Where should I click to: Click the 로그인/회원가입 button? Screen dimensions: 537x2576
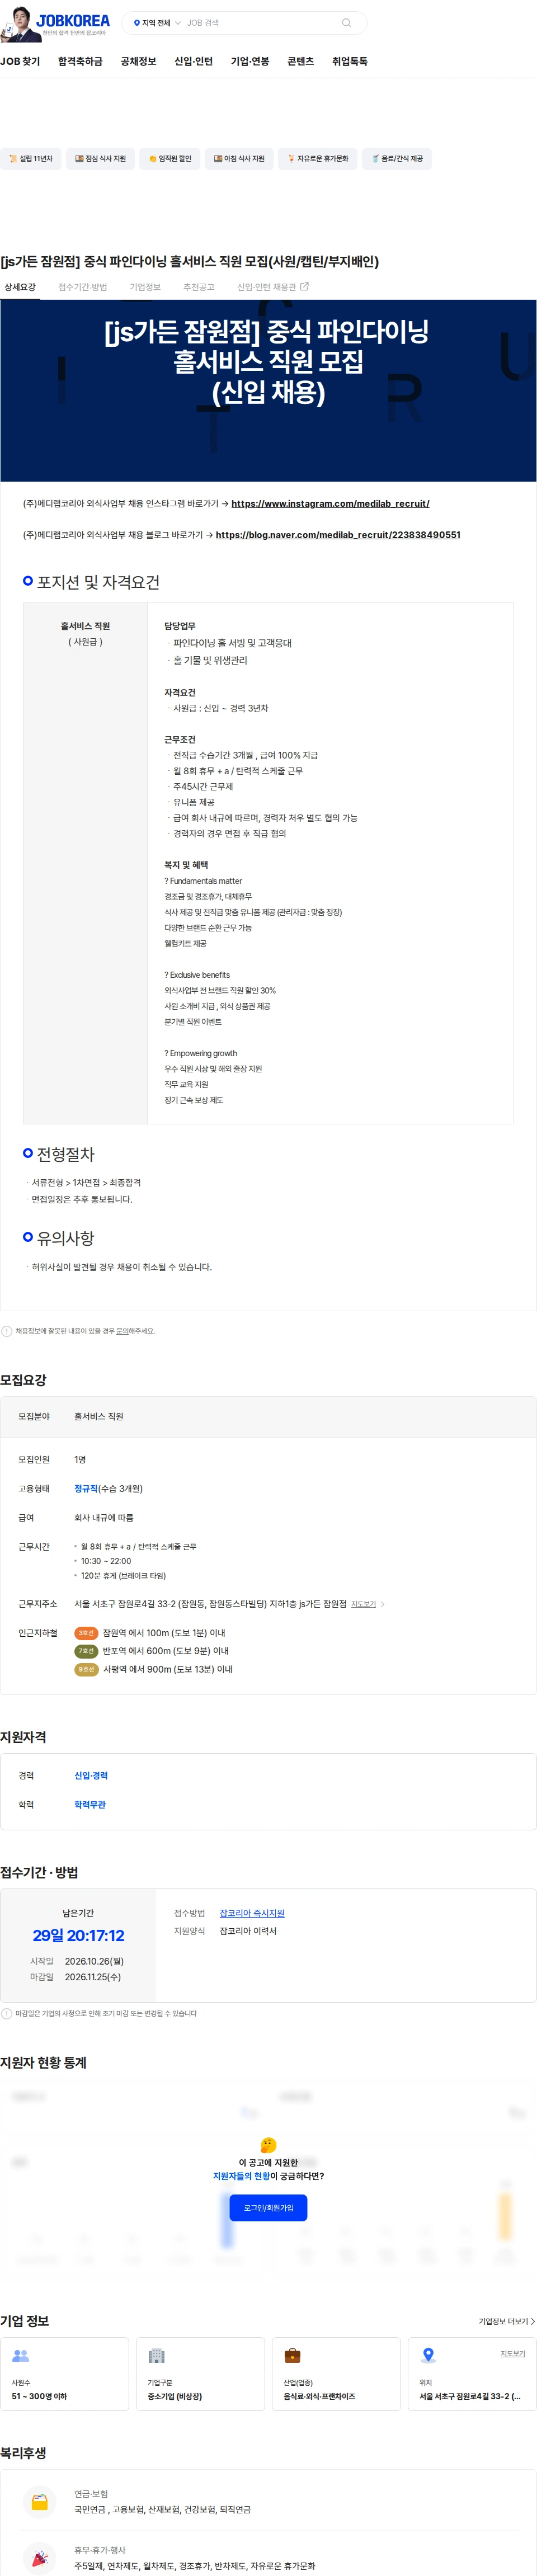[x=268, y=2208]
